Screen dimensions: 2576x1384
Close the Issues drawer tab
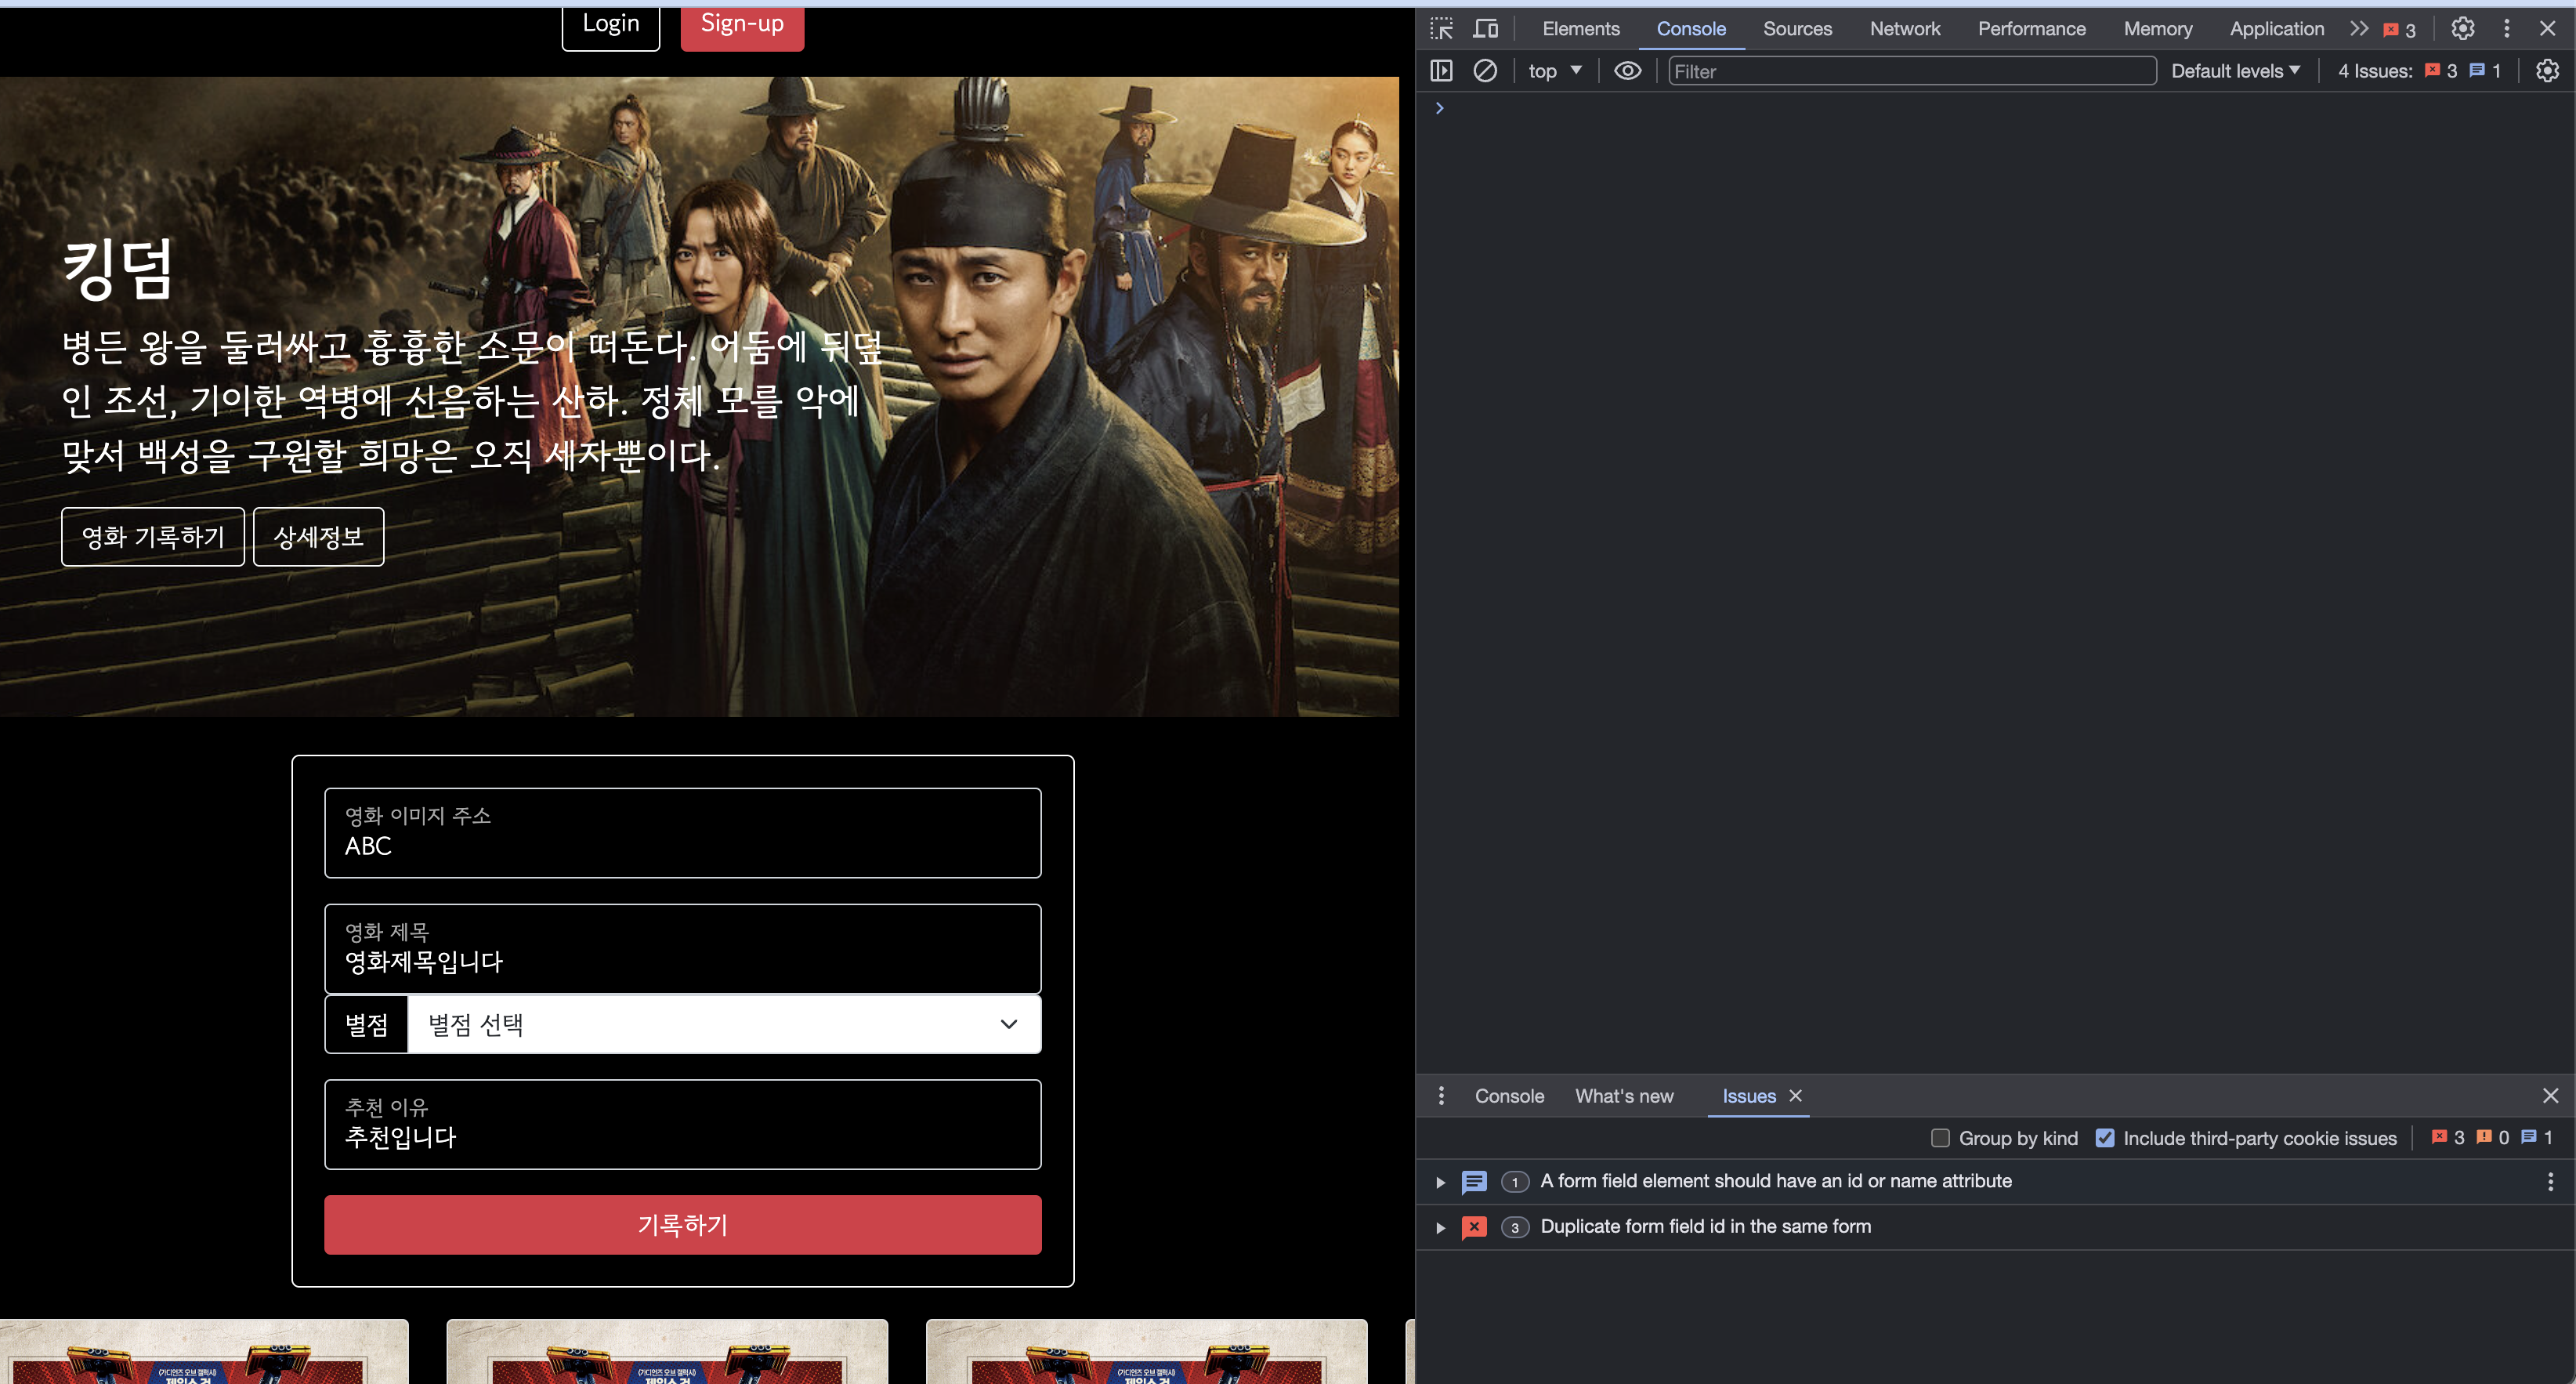[x=1796, y=1096]
